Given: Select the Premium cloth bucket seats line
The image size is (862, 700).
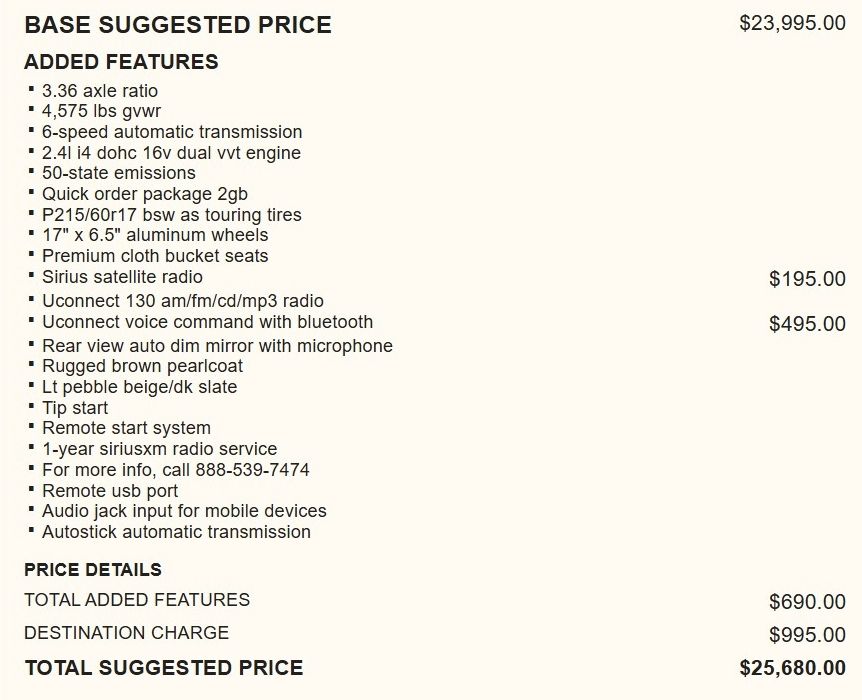Looking at the screenshot, I should coord(155,256).
